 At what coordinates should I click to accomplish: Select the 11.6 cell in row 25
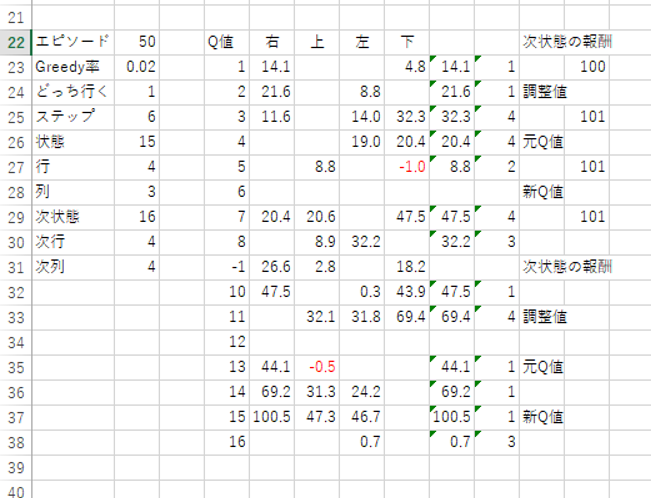[x=272, y=117]
